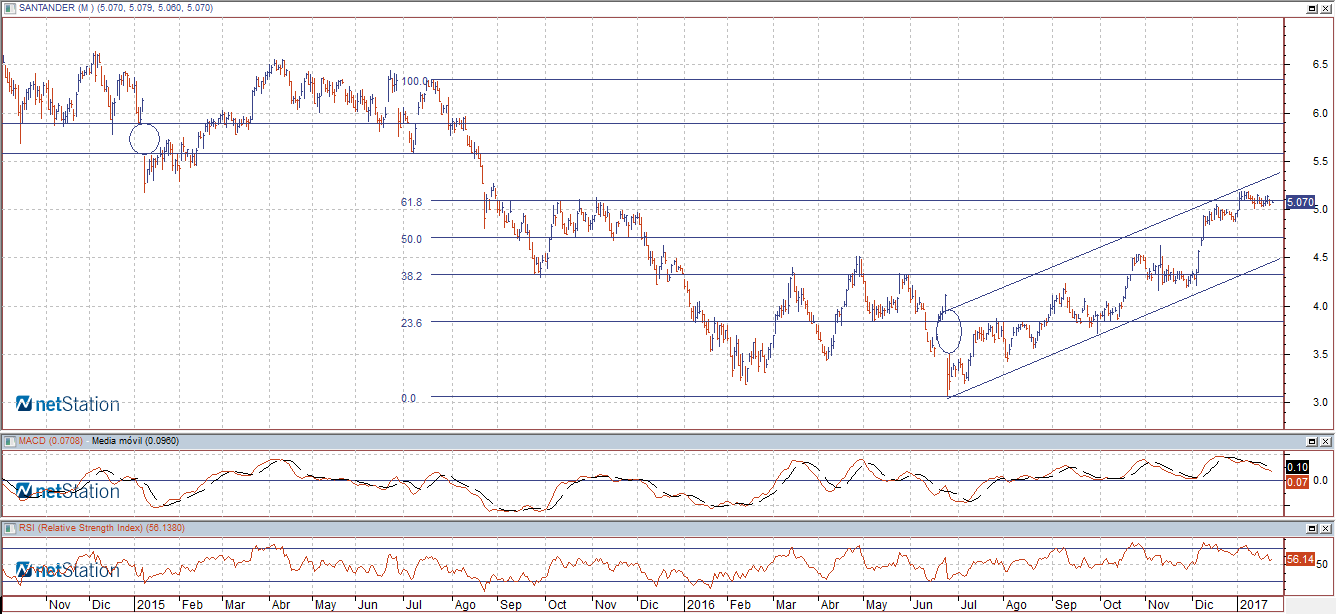Close the RSI indicator panel
The image size is (1336, 614).
(x=1325, y=528)
